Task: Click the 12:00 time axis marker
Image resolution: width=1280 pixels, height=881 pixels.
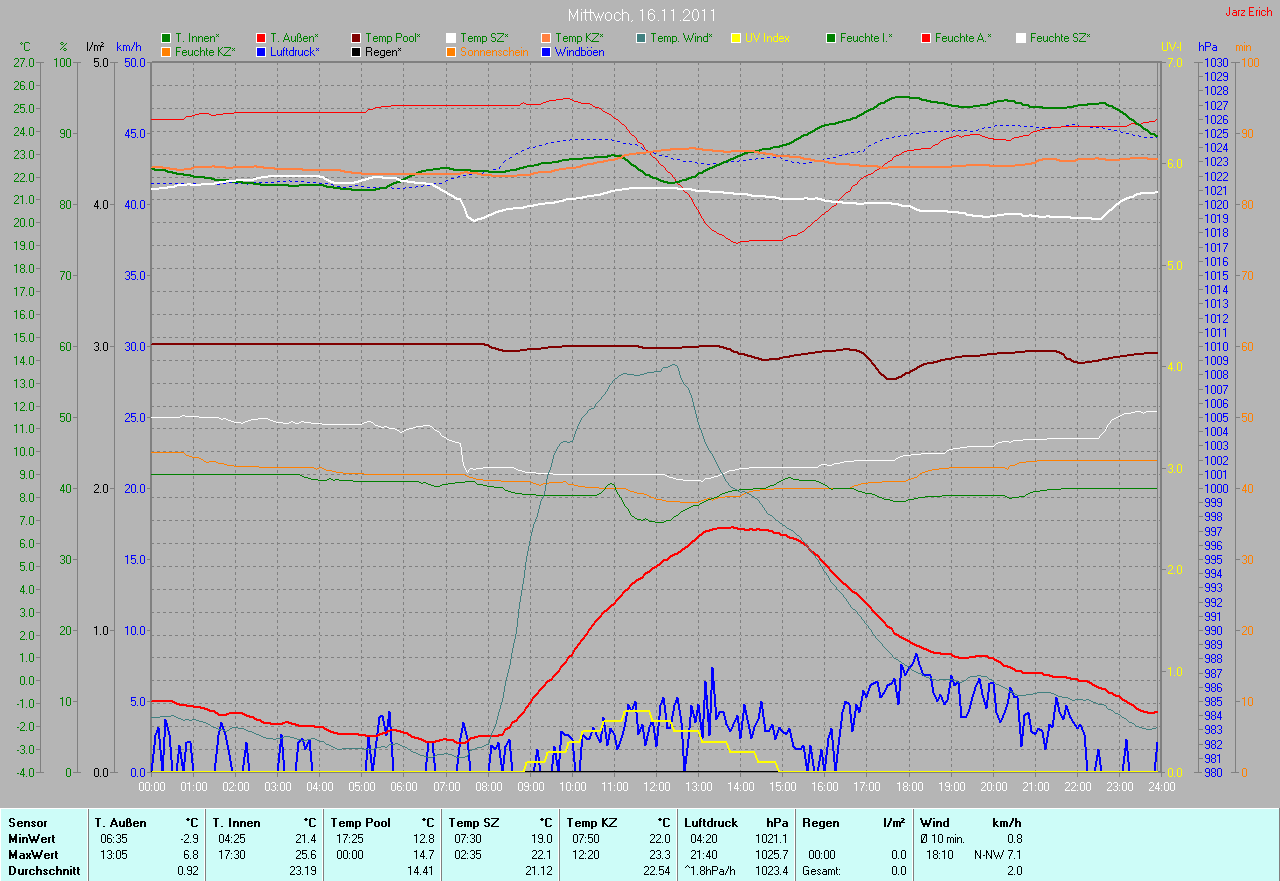Action: pos(656,786)
